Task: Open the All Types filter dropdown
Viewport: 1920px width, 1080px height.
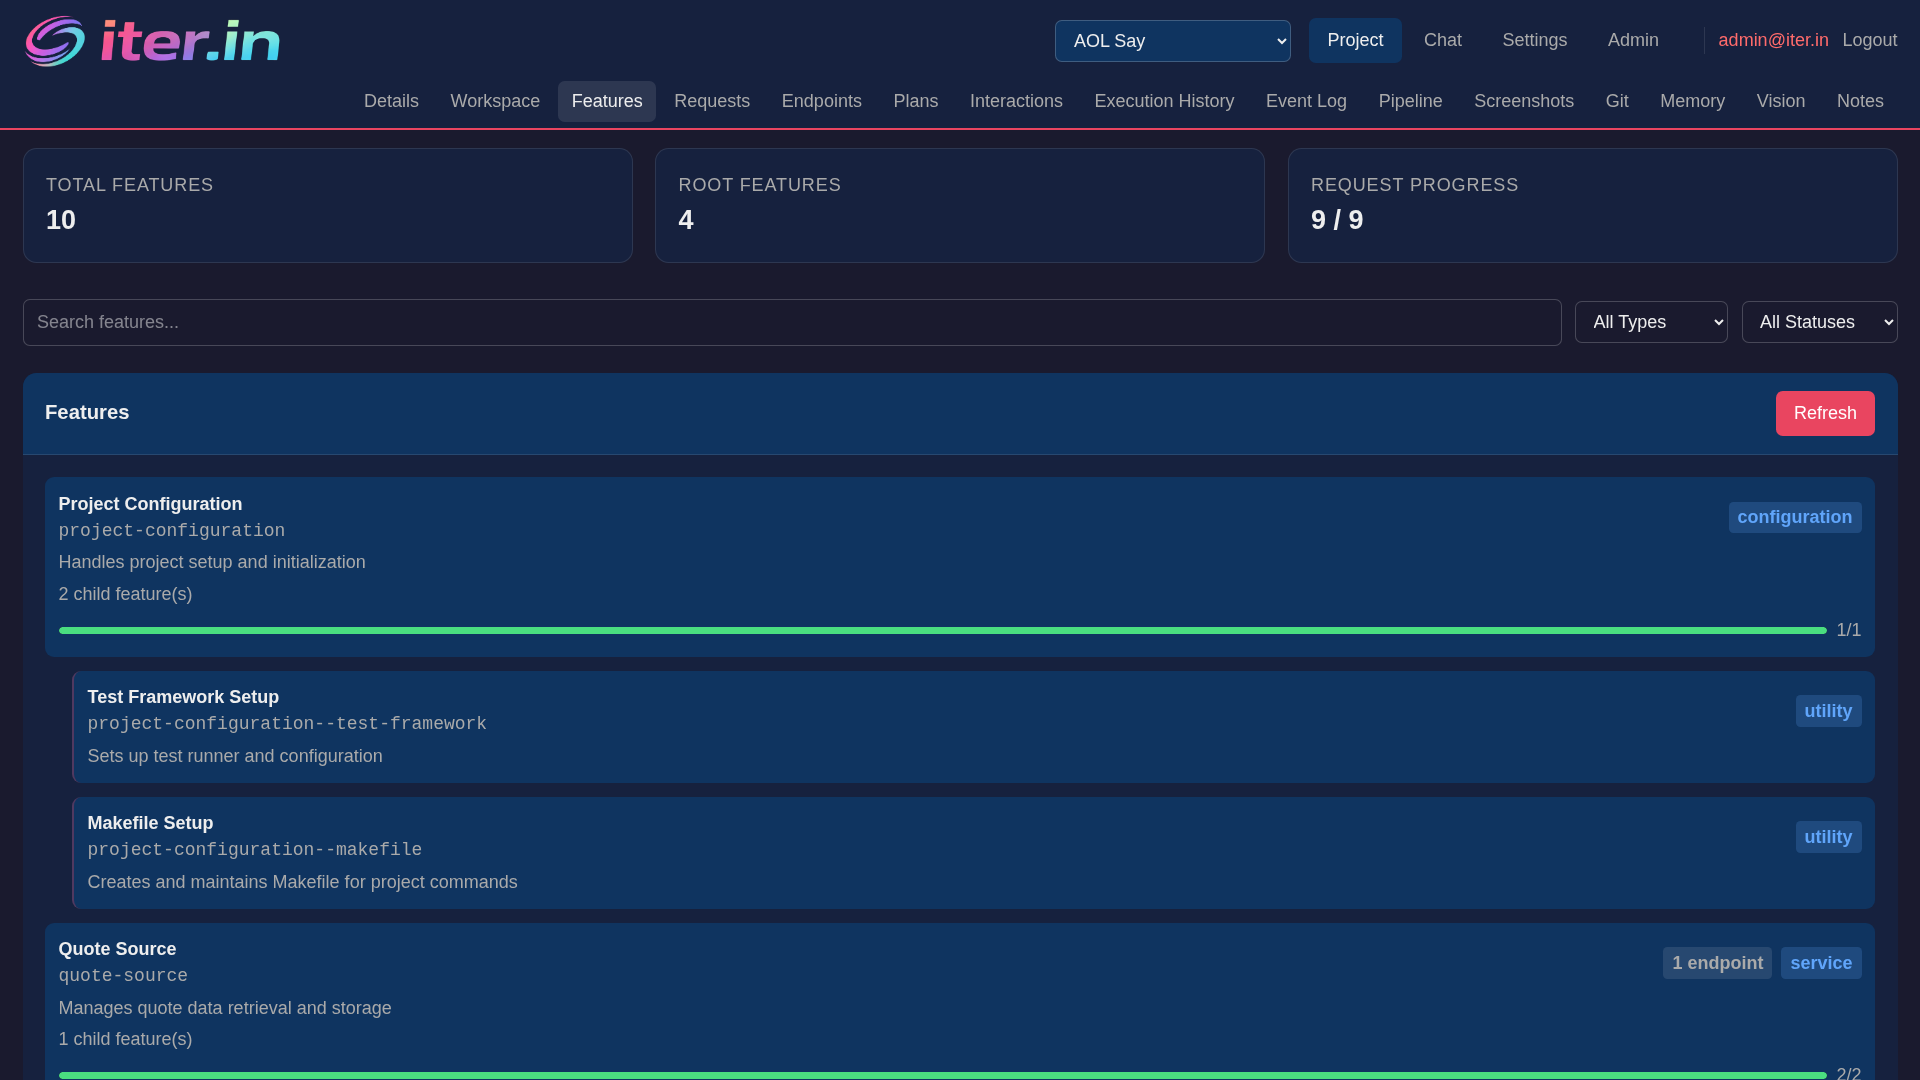Action: coord(1651,322)
